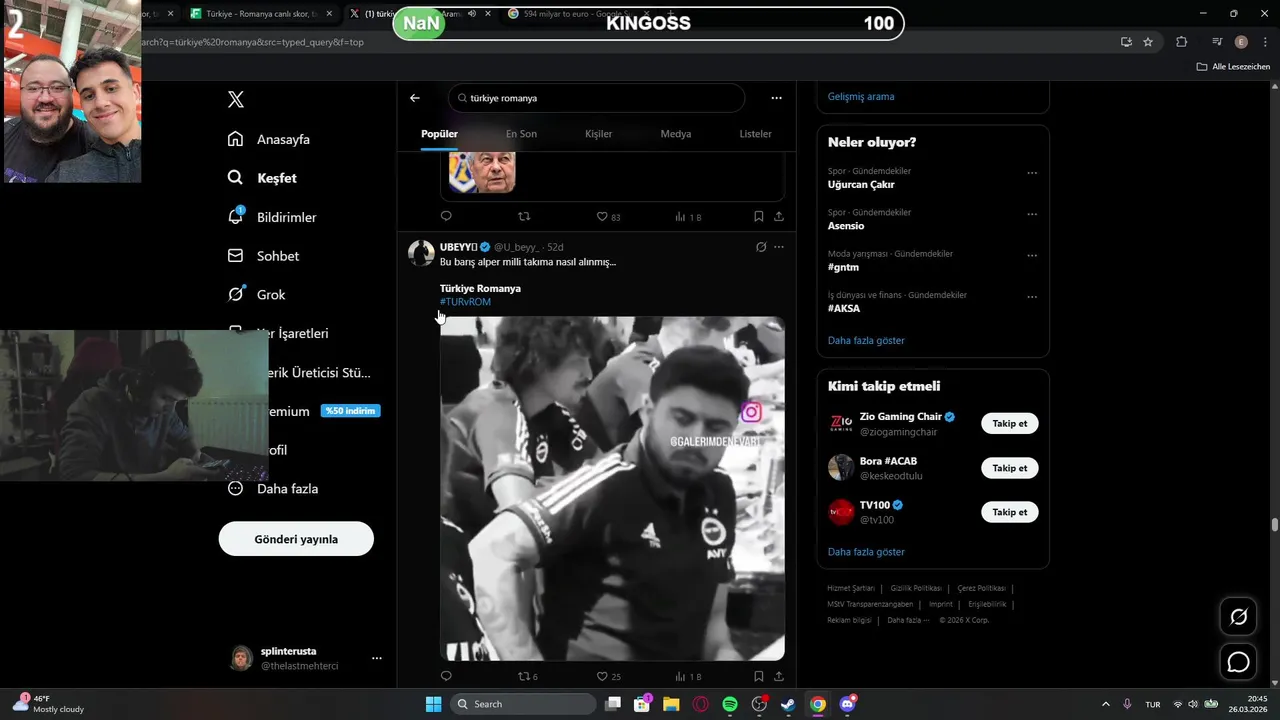This screenshot has height=720, width=1280.
Task: Switch to Medya tab
Action: [x=677, y=134]
